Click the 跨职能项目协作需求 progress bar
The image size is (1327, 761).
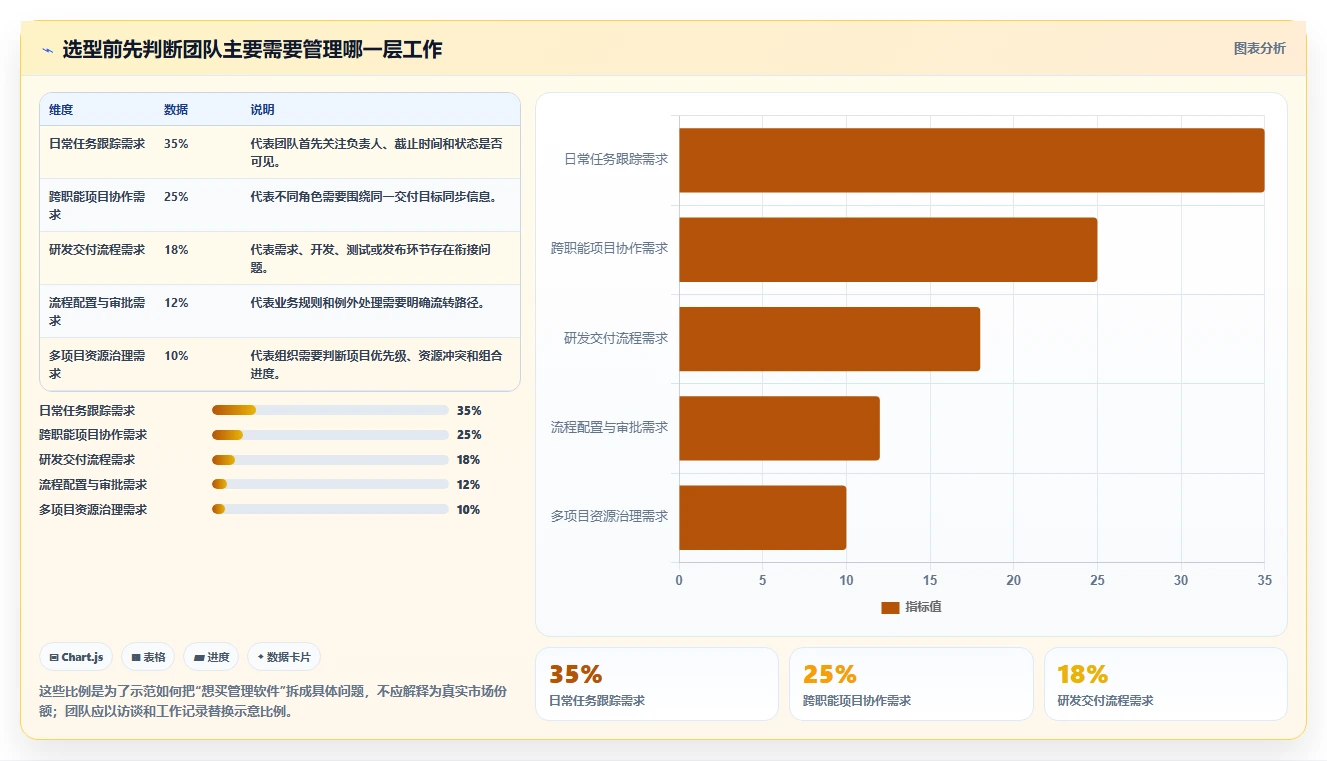(x=330, y=435)
